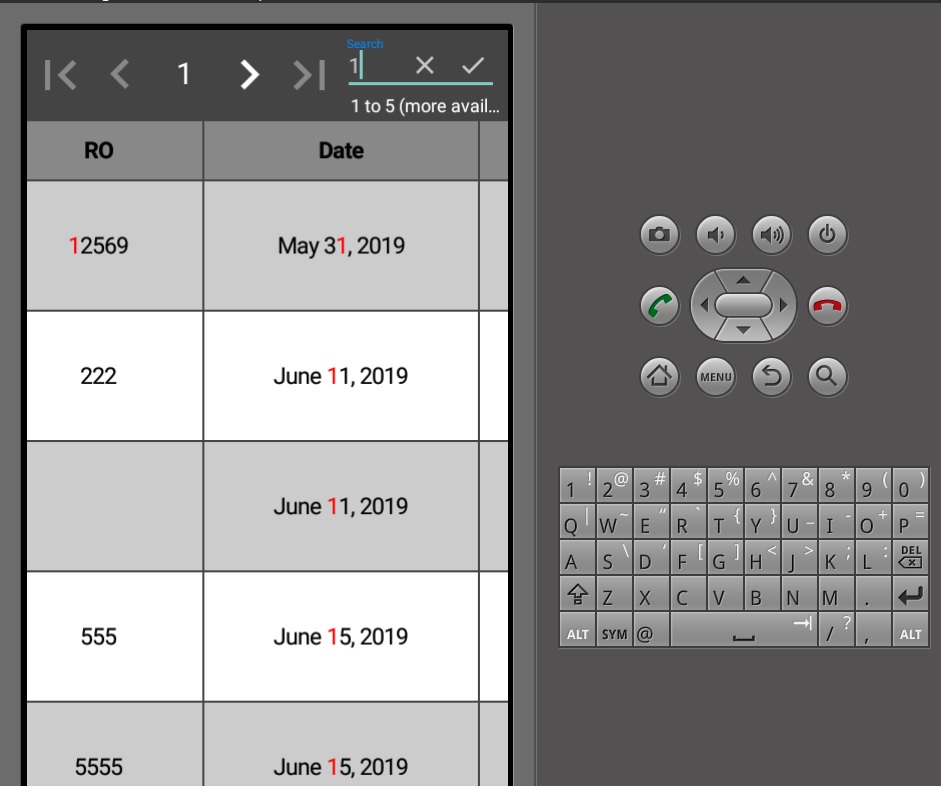Tap the D-pad right arrow
Screen dimensions: 941x786
click(783, 305)
